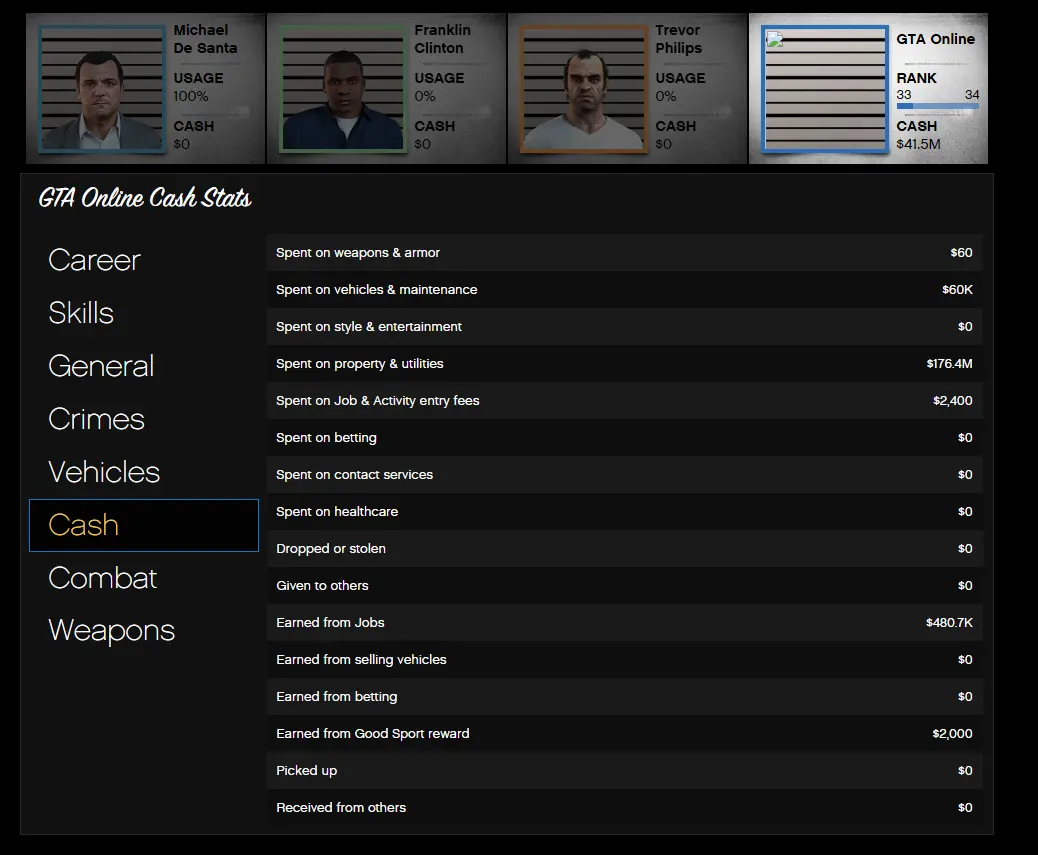The width and height of the screenshot is (1038, 855).
Task: Click the Franklin Clinton name label
Action: click(442, 39)
